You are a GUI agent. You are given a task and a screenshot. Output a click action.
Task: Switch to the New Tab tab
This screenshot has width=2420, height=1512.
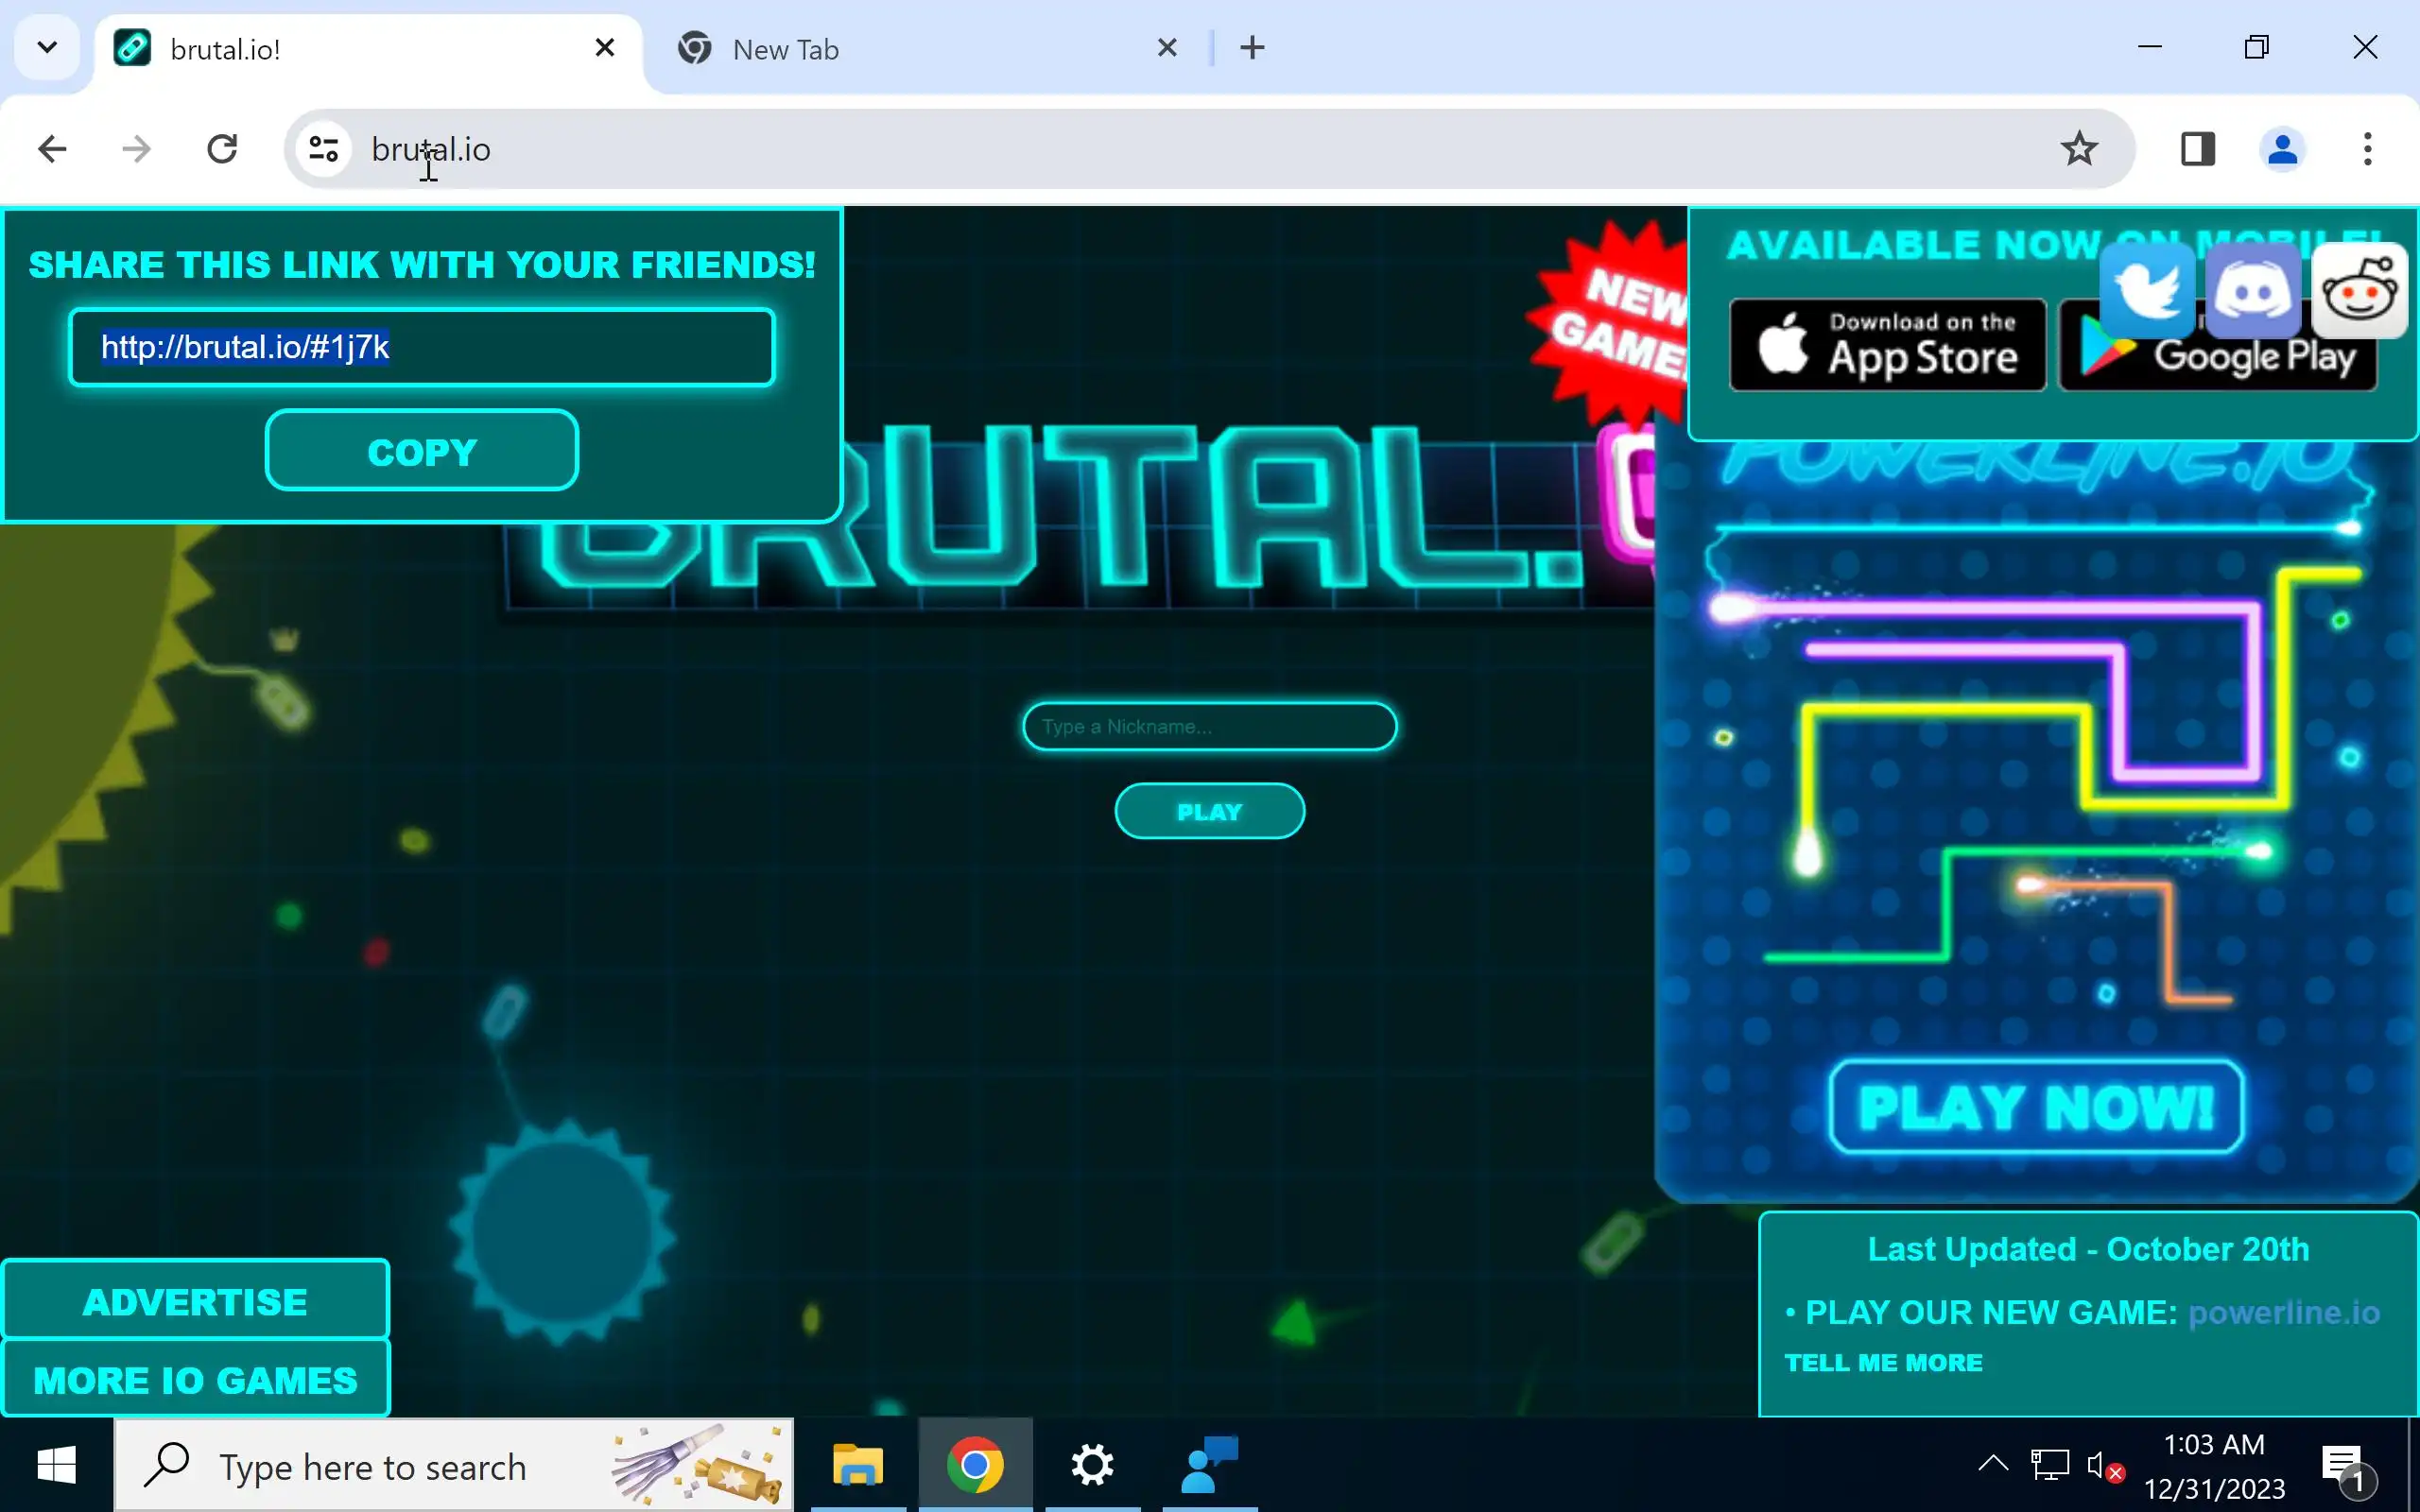coord(785,49)
